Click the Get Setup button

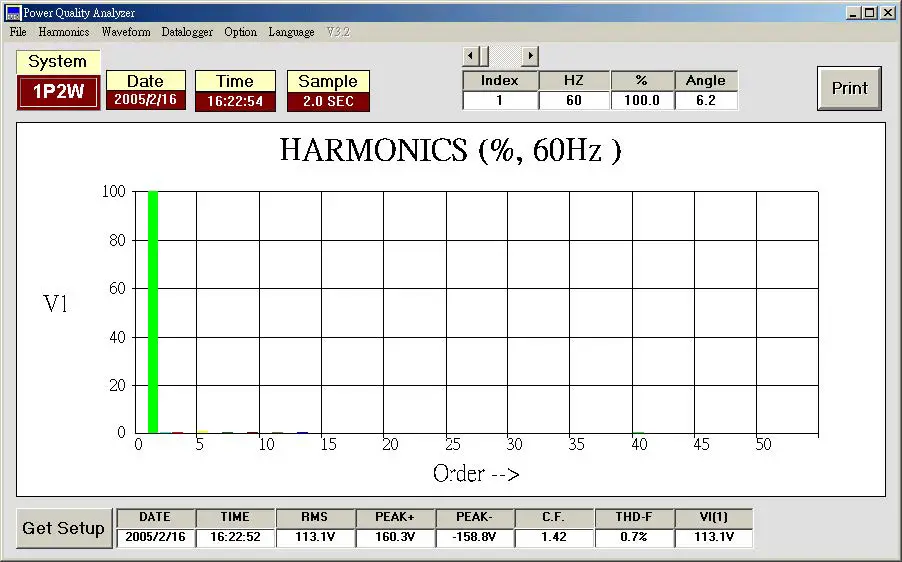tap(63, 527)
